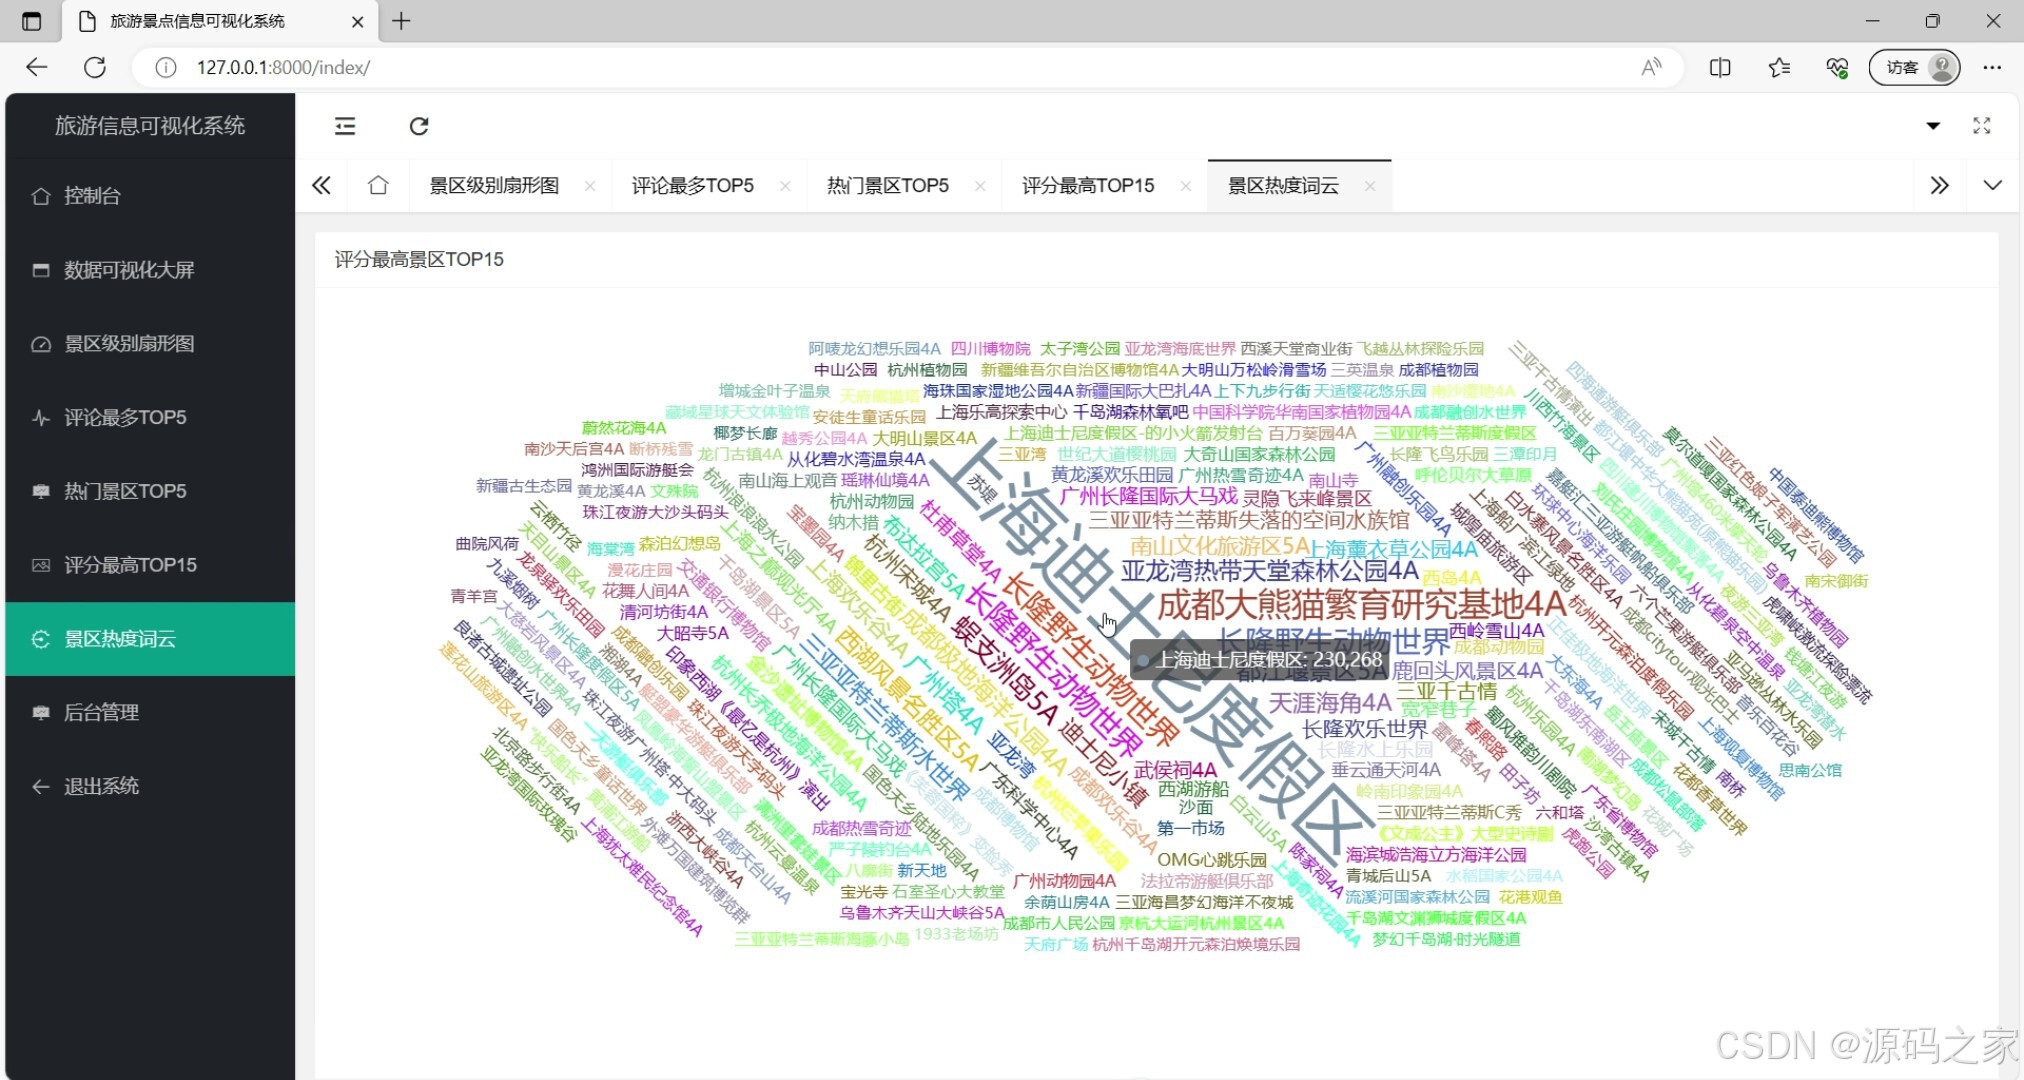Switch to the 评分最高TOP15 tab
The width and height of the screenshot is (2024, 1080).
pos(1087,185)
